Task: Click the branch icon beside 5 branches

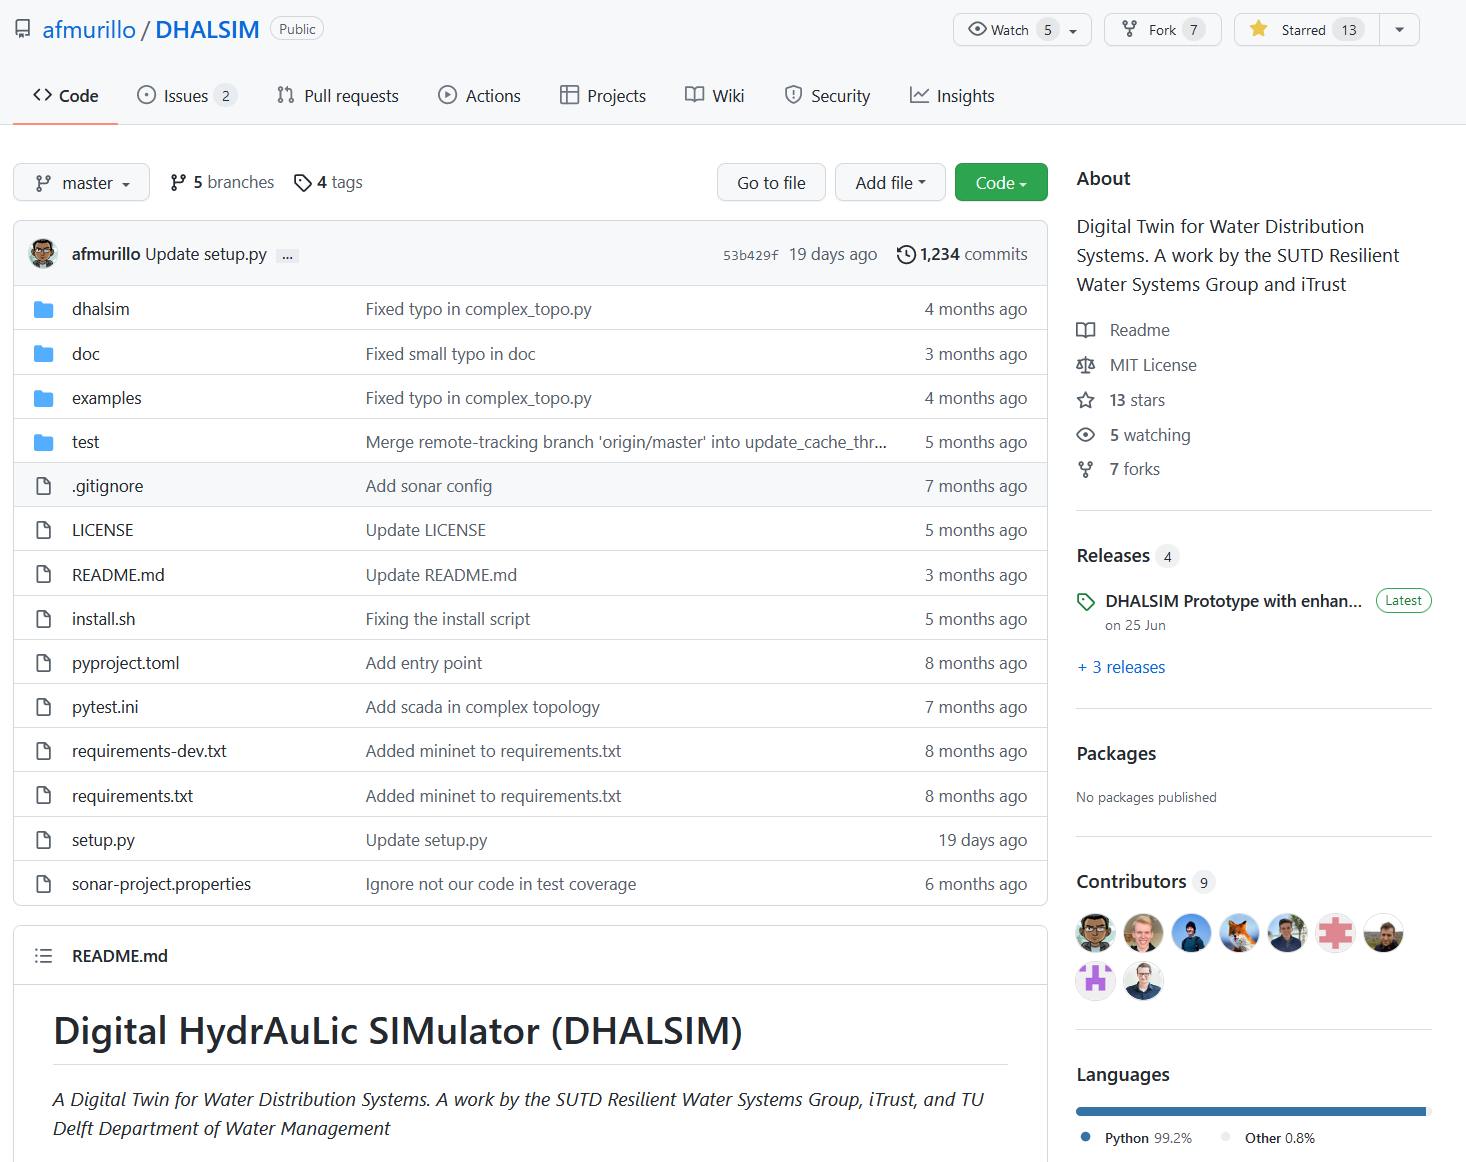Action: click(178, 183)
